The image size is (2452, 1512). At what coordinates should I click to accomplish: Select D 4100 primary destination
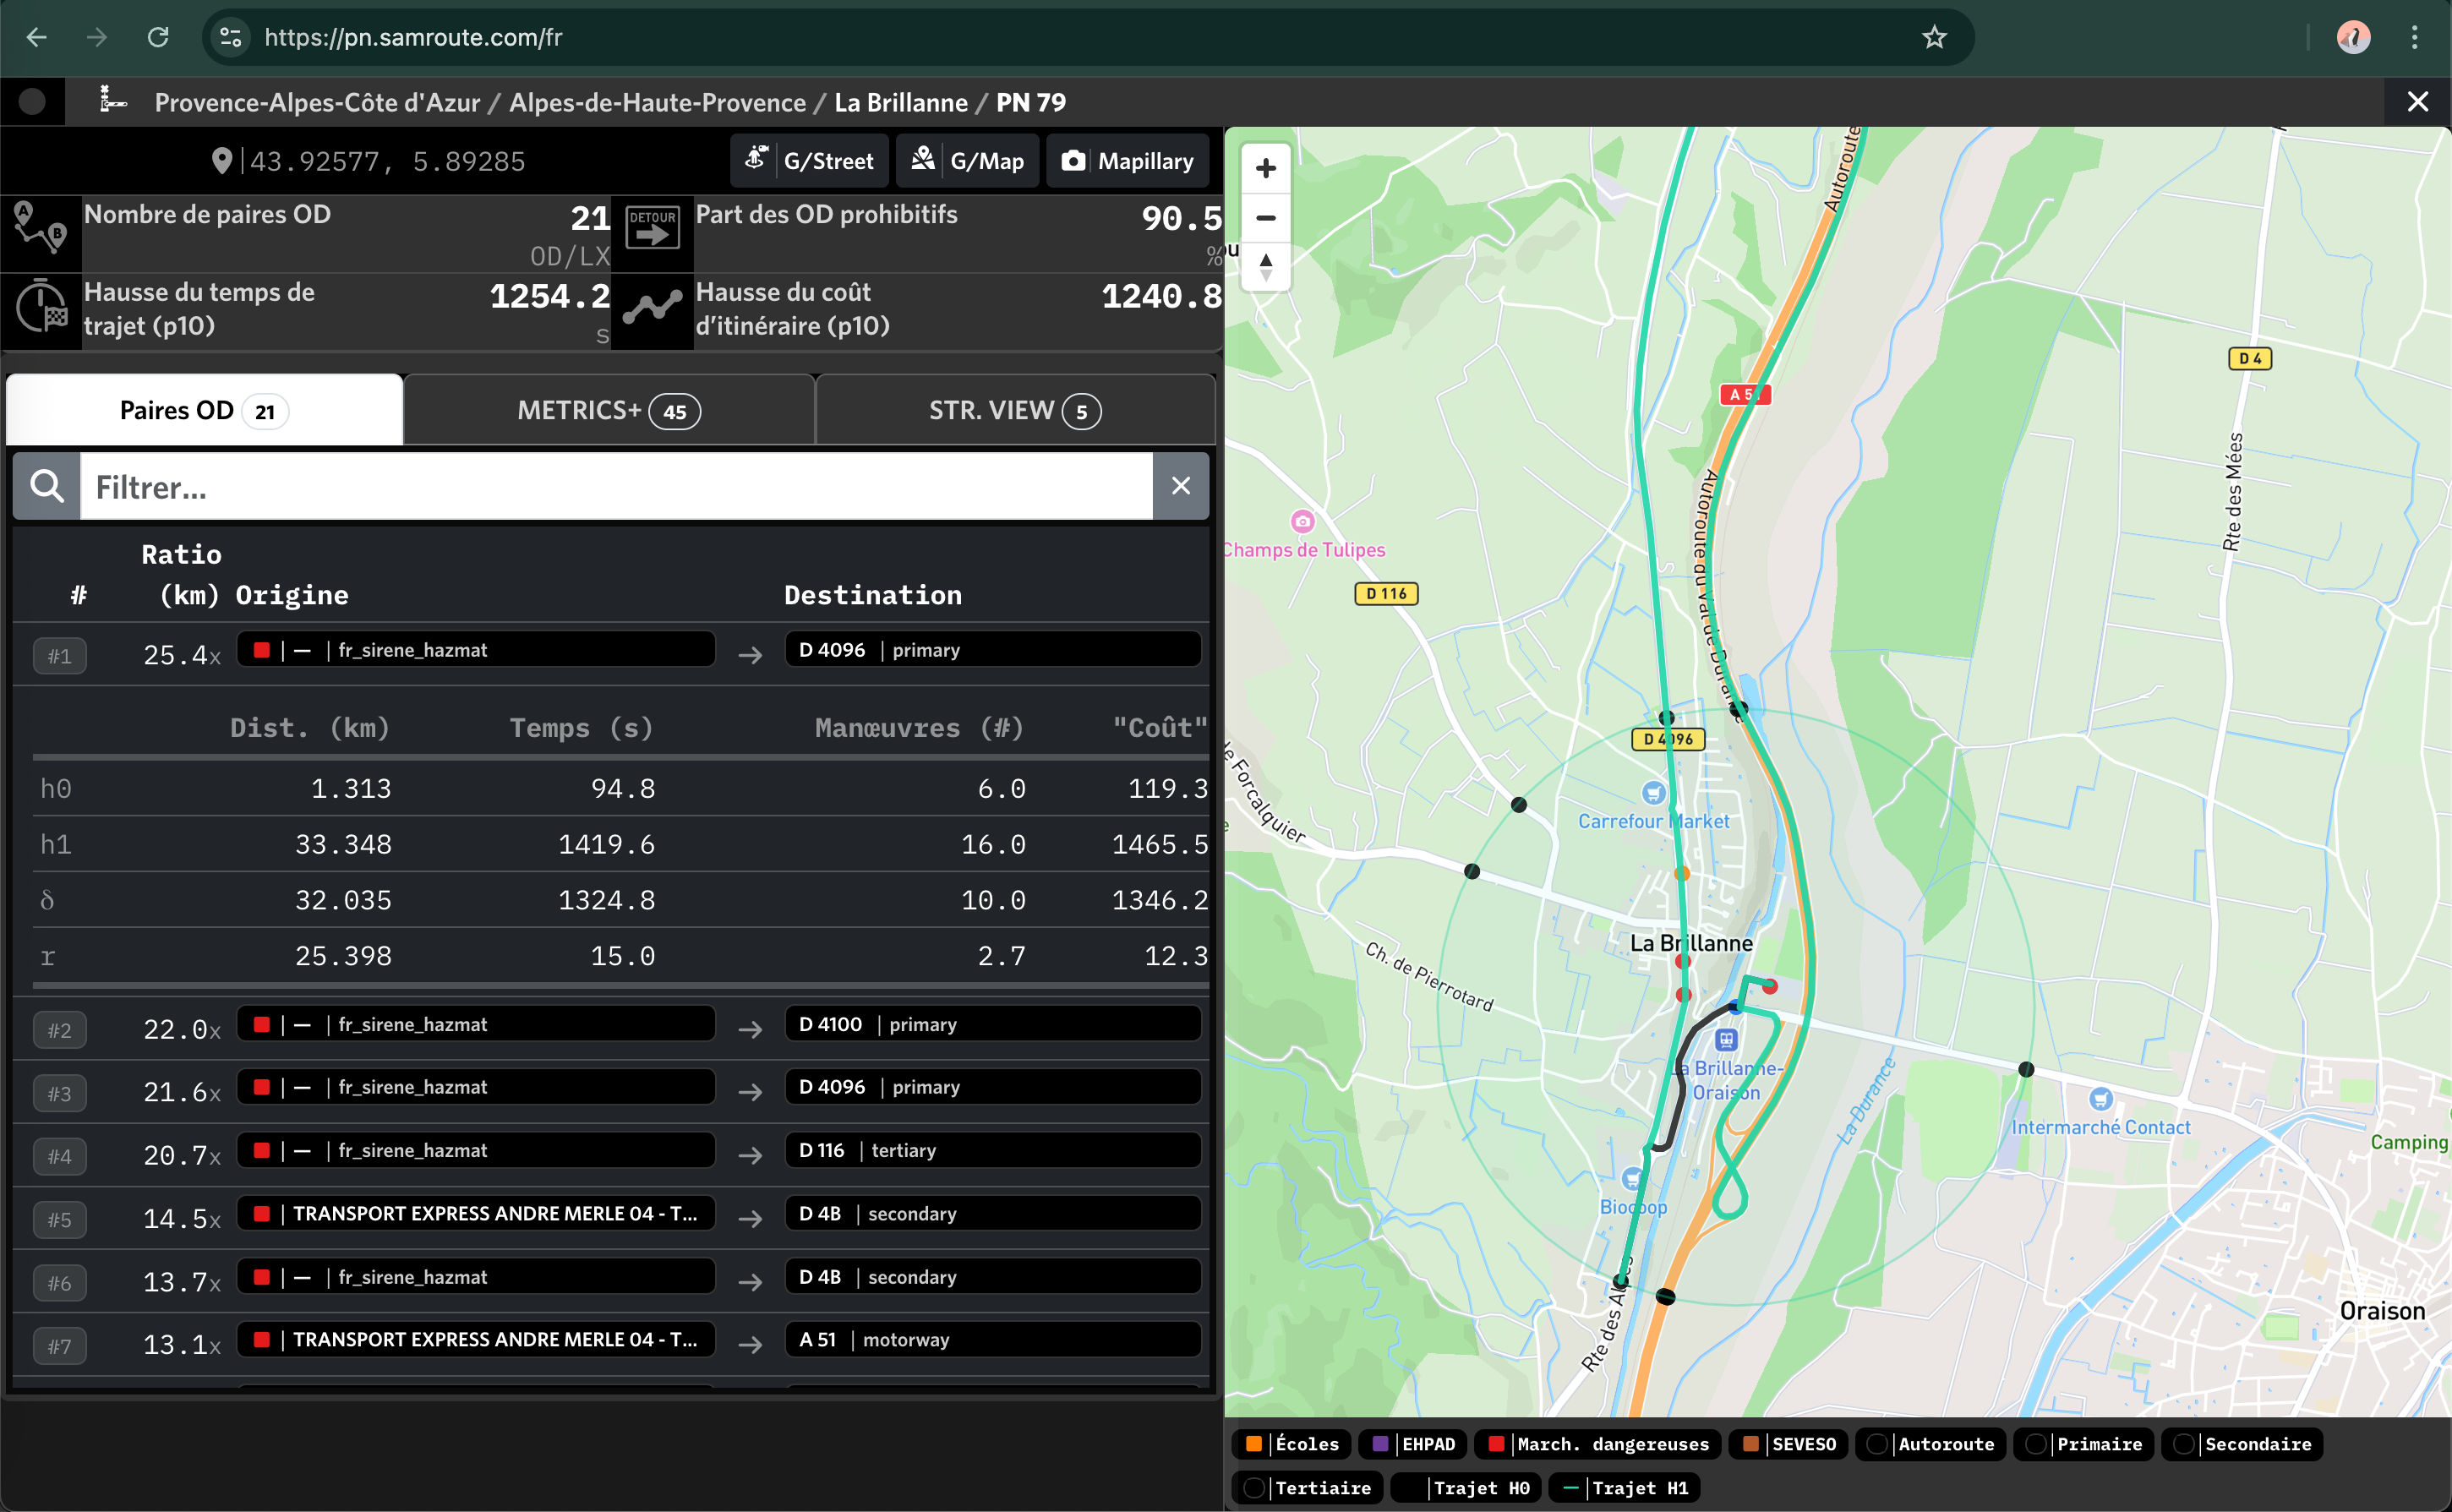click(993, 1024)
